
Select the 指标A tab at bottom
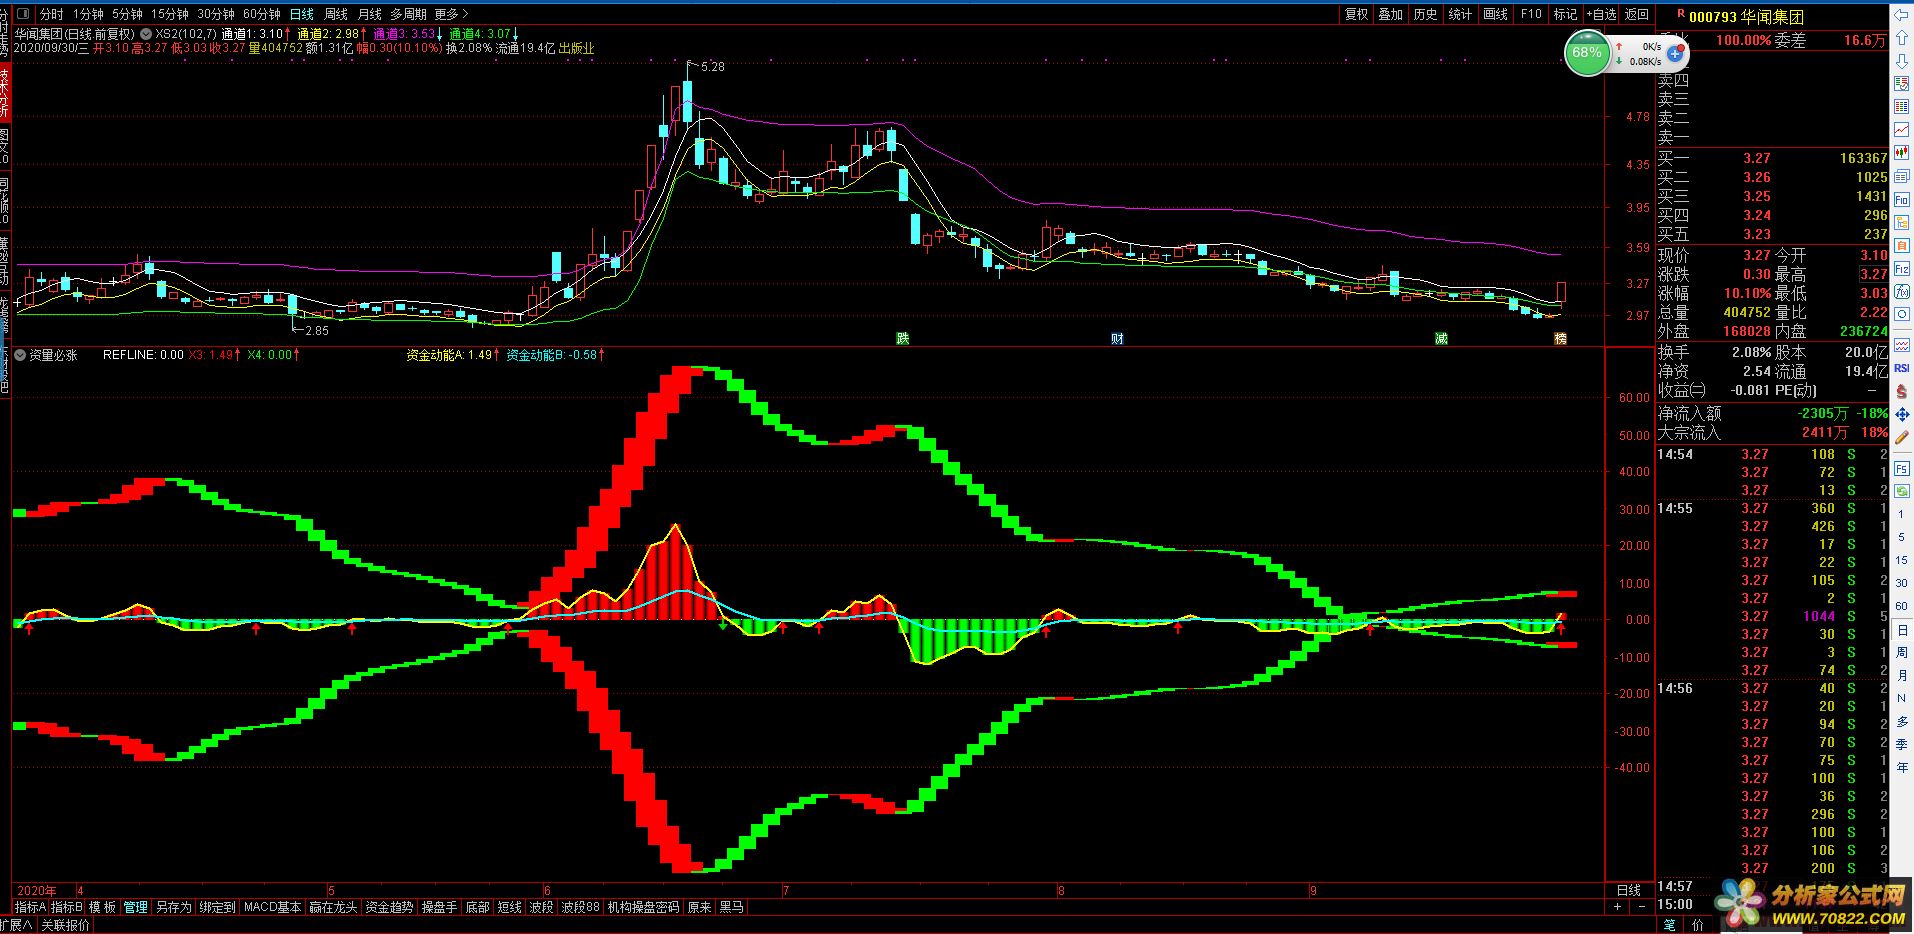31,907
